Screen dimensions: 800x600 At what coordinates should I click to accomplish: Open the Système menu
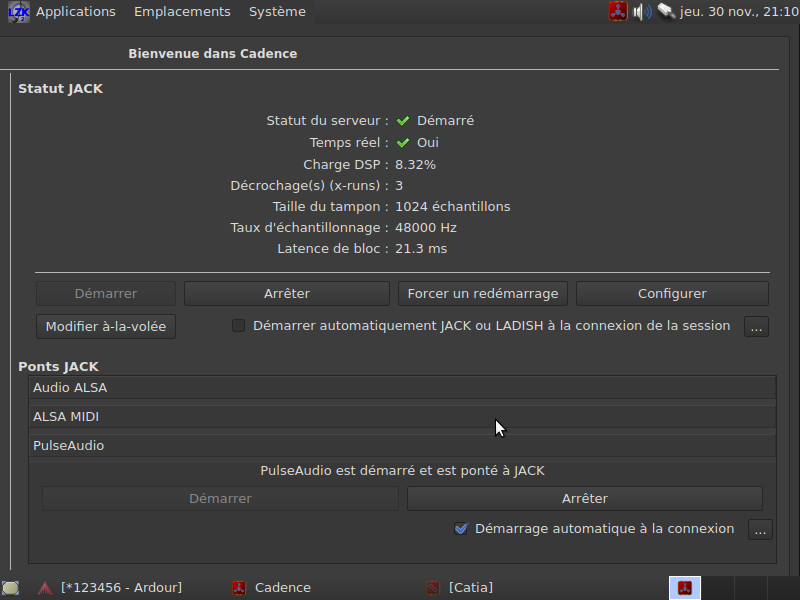277,11
